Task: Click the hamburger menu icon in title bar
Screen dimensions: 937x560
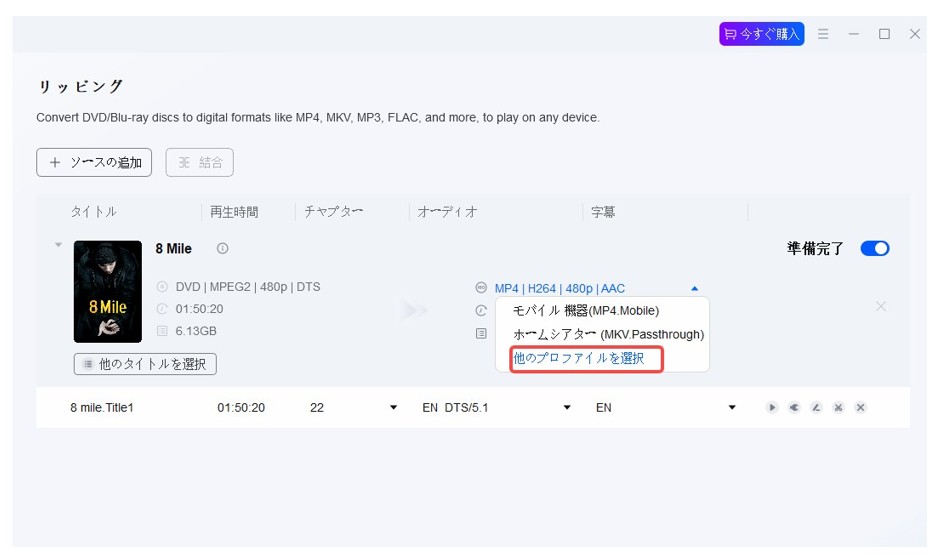Action: click(823, 34)
